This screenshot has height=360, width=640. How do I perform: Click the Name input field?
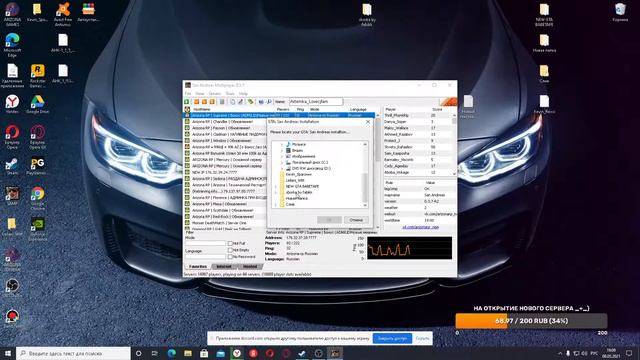(x=316, y=101)
